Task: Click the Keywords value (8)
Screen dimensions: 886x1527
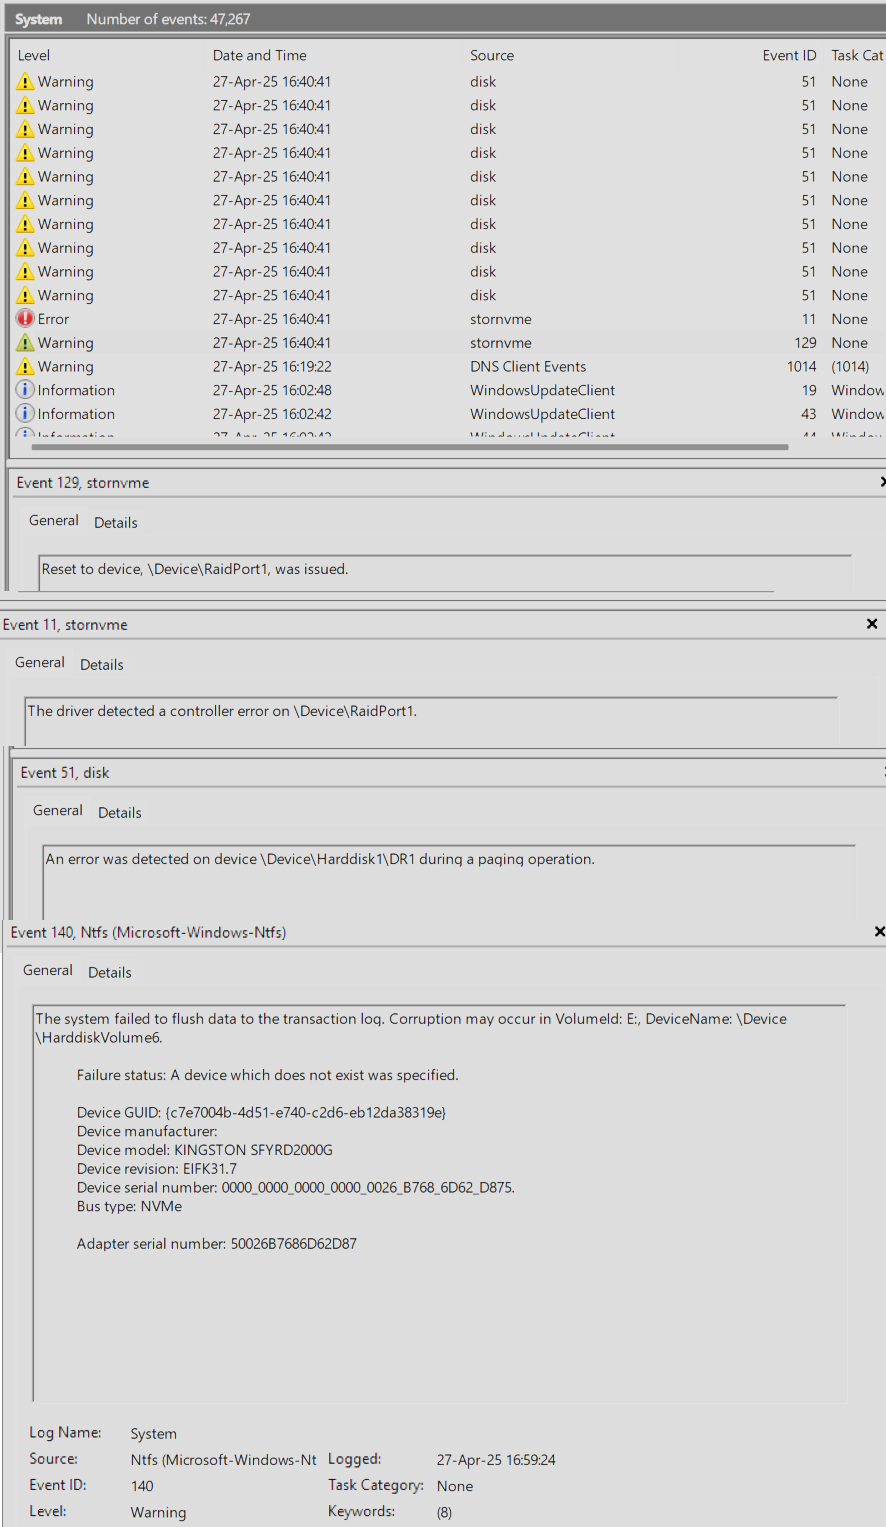Action: pyautogui.click(x=444, y=1512)
